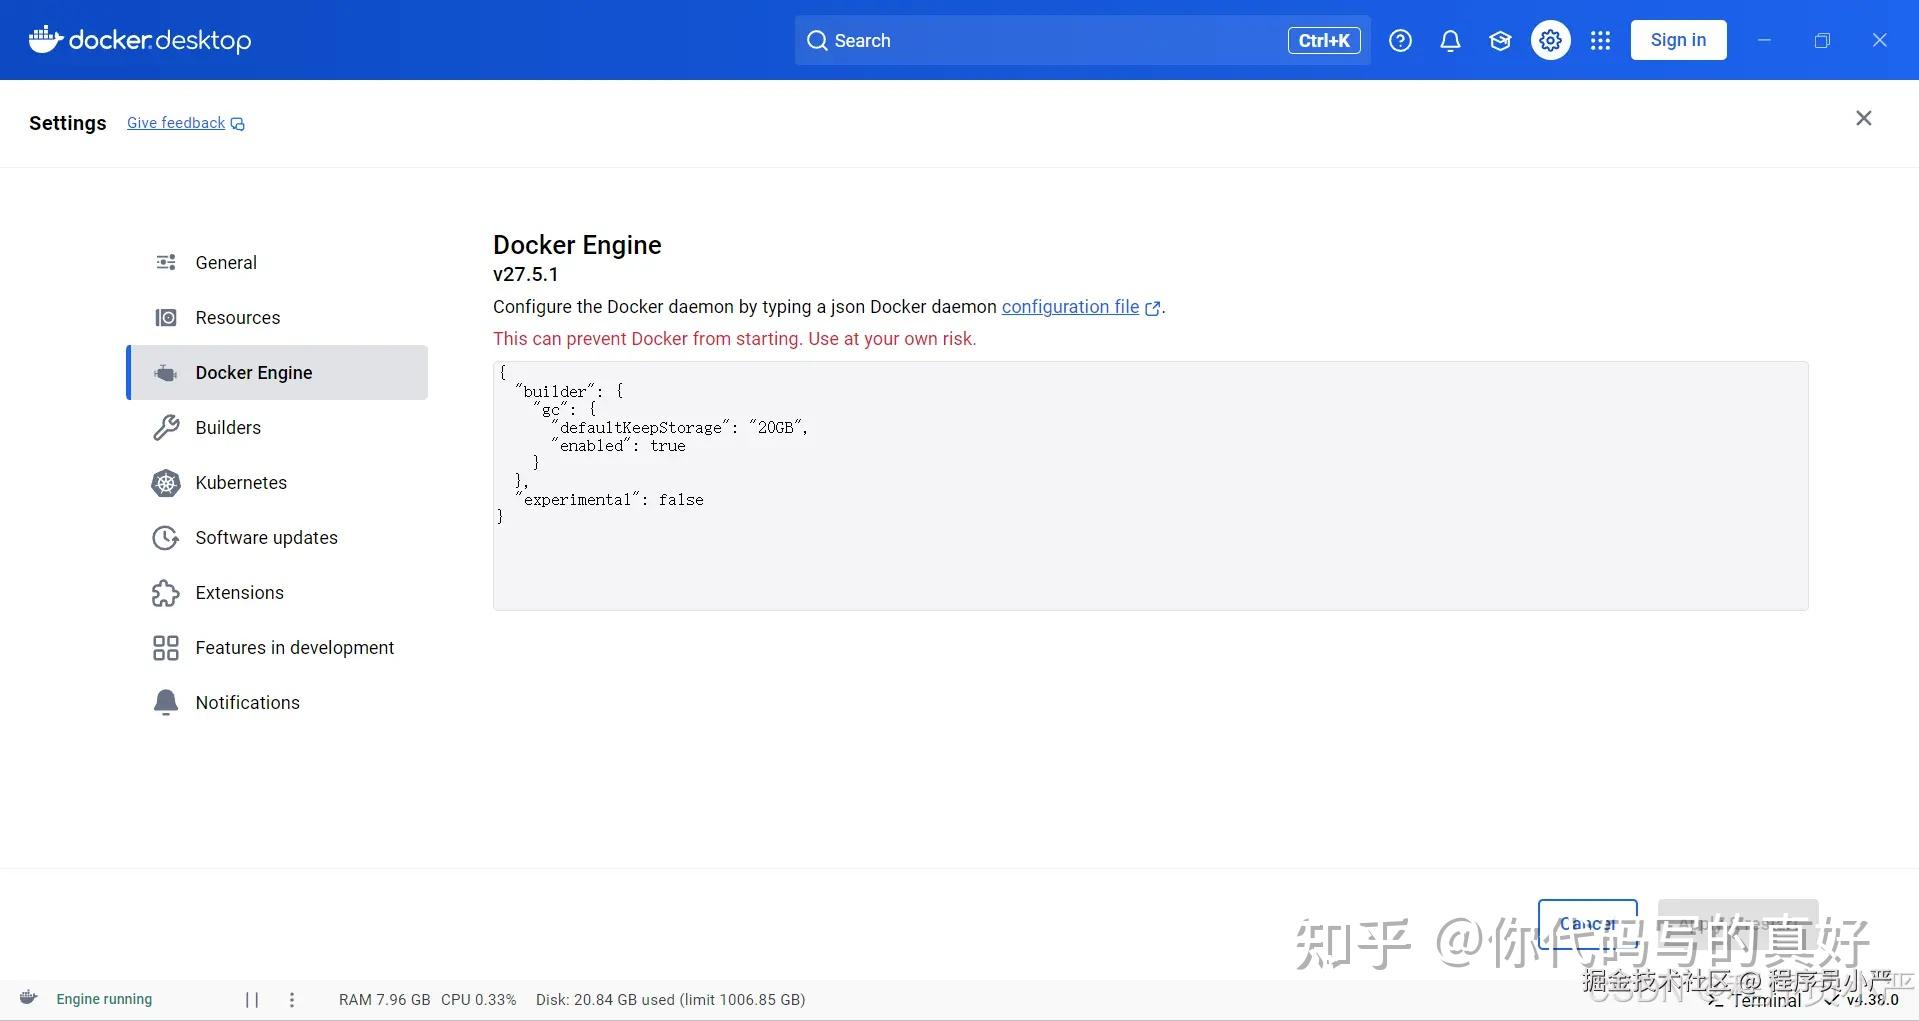Go to the General settings section
This screenshot has height=1021, width=1919.
pos(277,262)
